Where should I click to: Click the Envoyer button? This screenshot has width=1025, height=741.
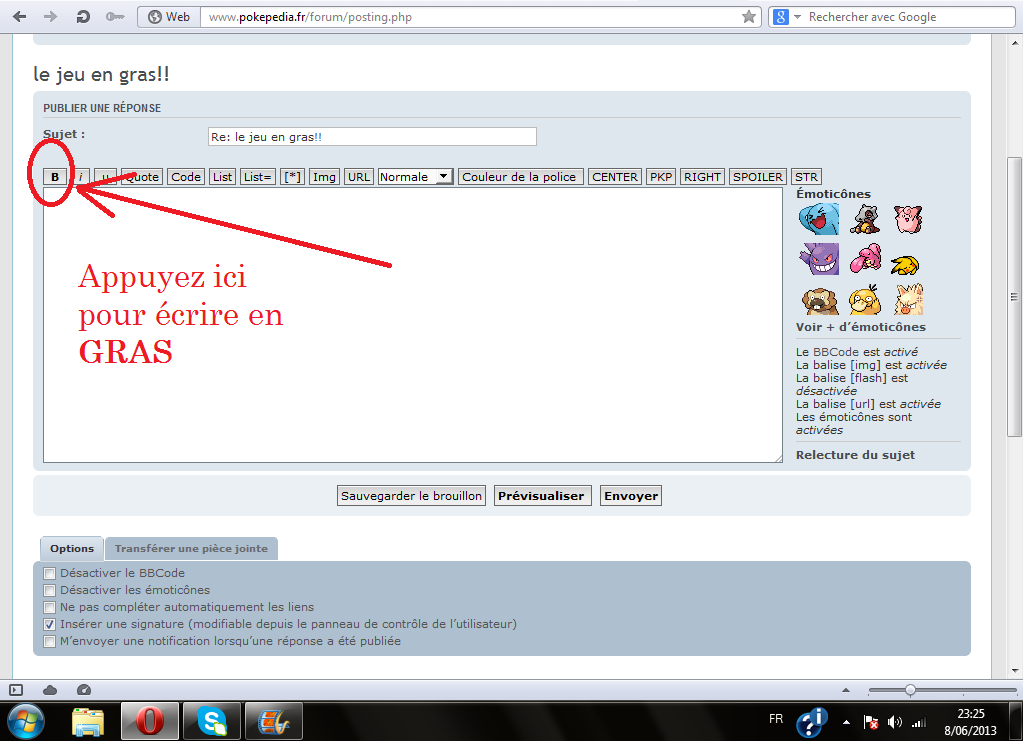(631, 496)
